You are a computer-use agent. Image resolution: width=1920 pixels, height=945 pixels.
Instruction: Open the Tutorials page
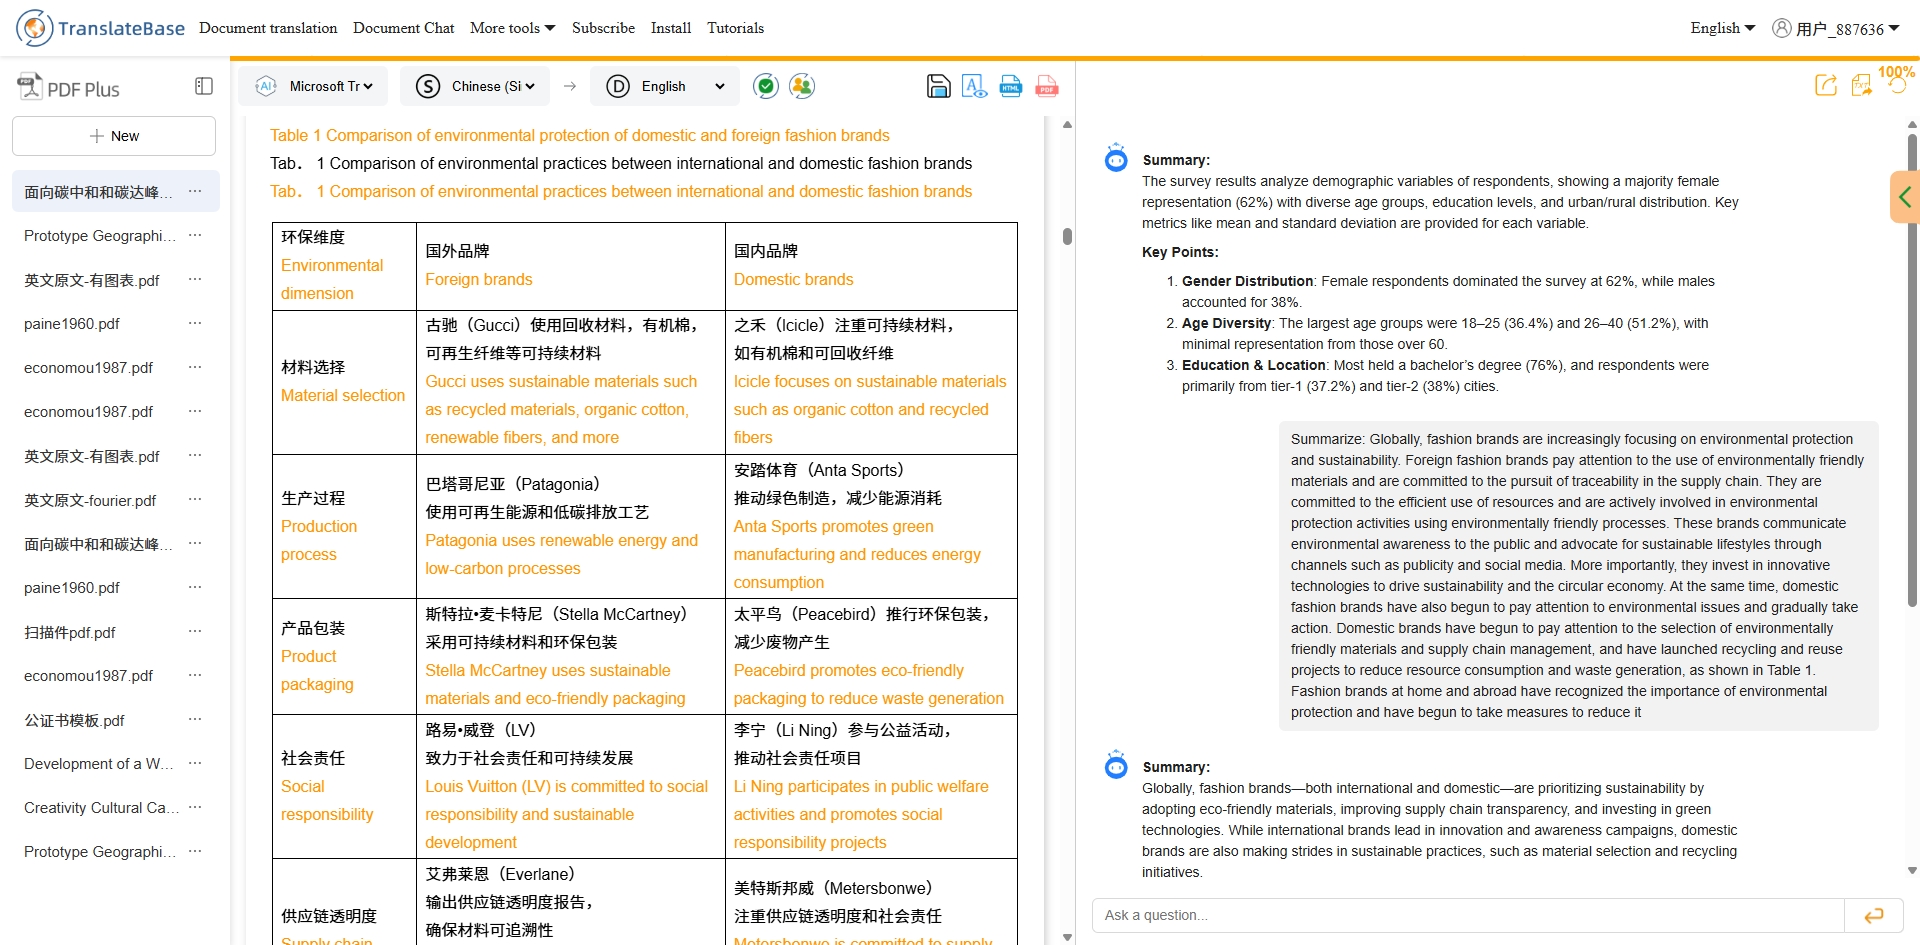[x=735, y=28]
